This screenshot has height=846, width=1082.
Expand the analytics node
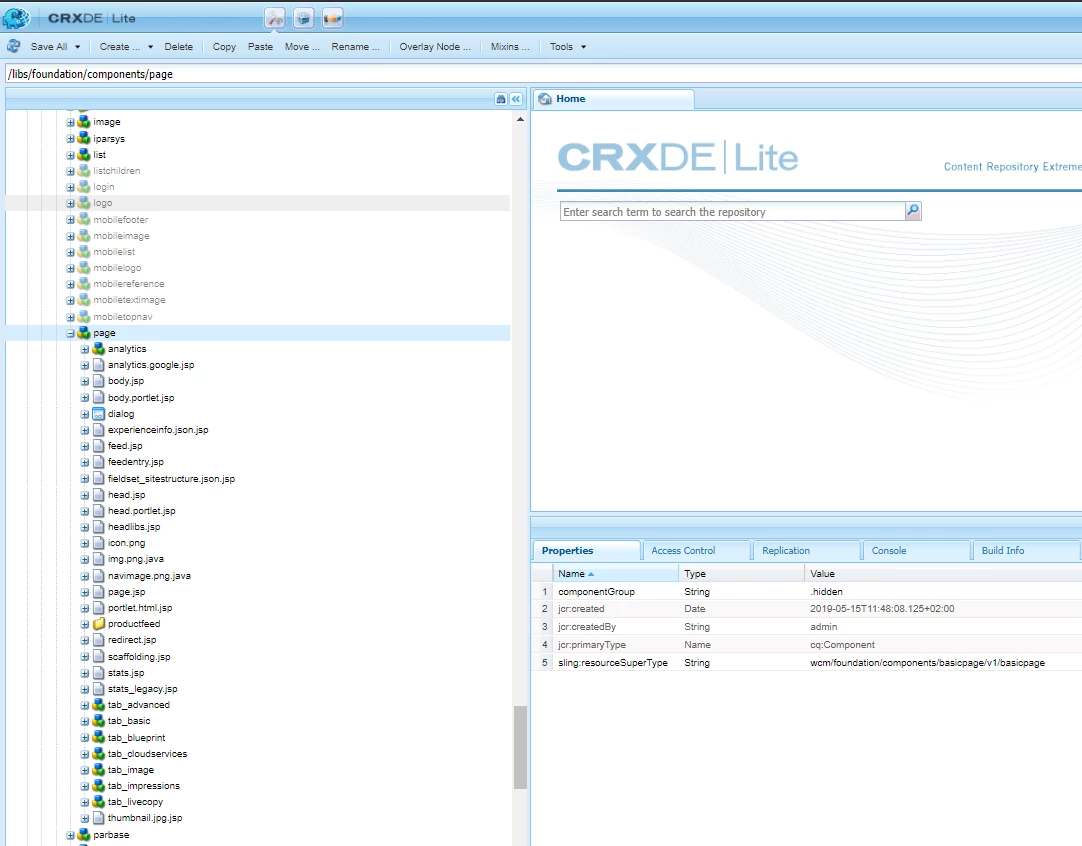[85, 349]
